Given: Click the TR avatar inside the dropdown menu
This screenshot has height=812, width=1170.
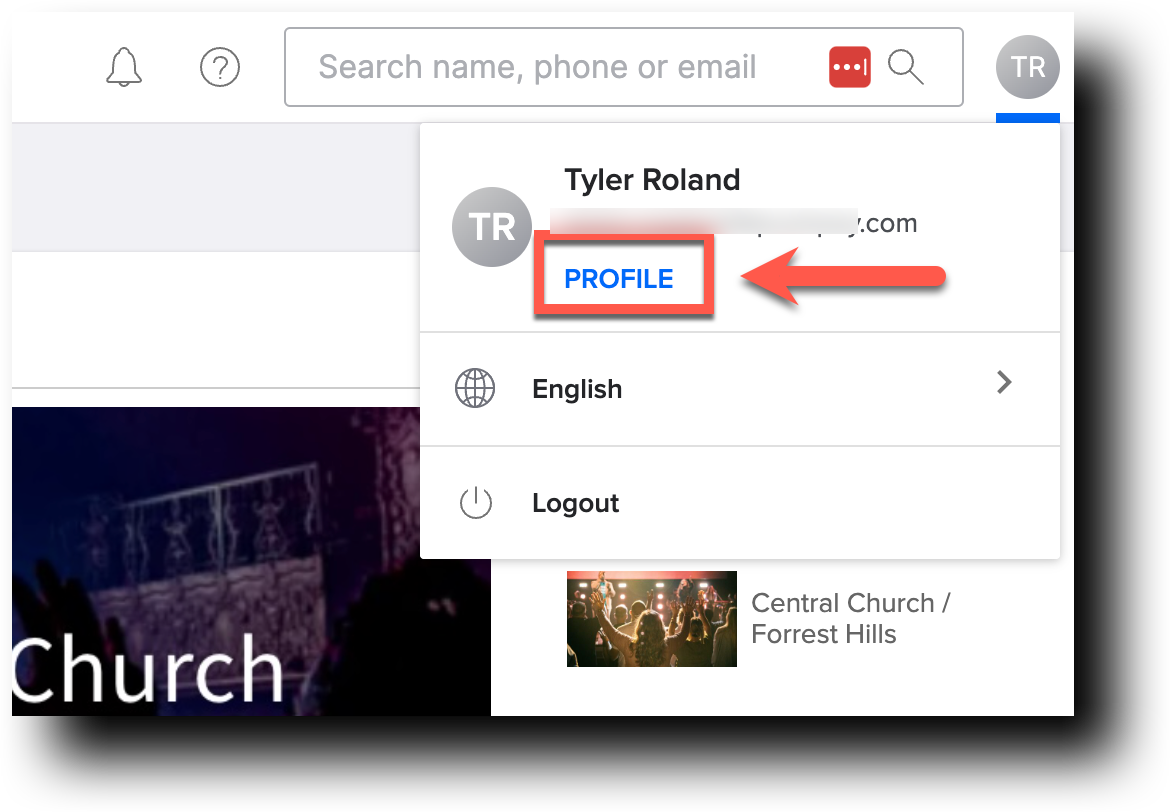Looking at the screenshot, I should [x=492, y=227].
